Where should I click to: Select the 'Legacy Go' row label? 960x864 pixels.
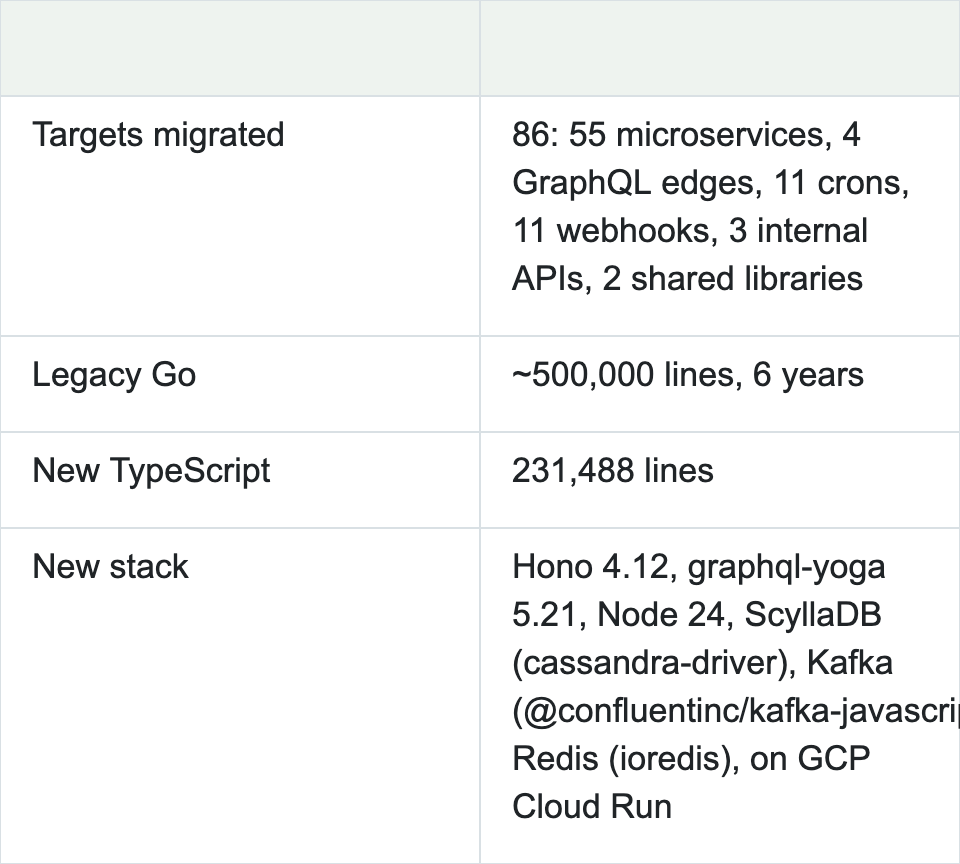pos(114,375)
